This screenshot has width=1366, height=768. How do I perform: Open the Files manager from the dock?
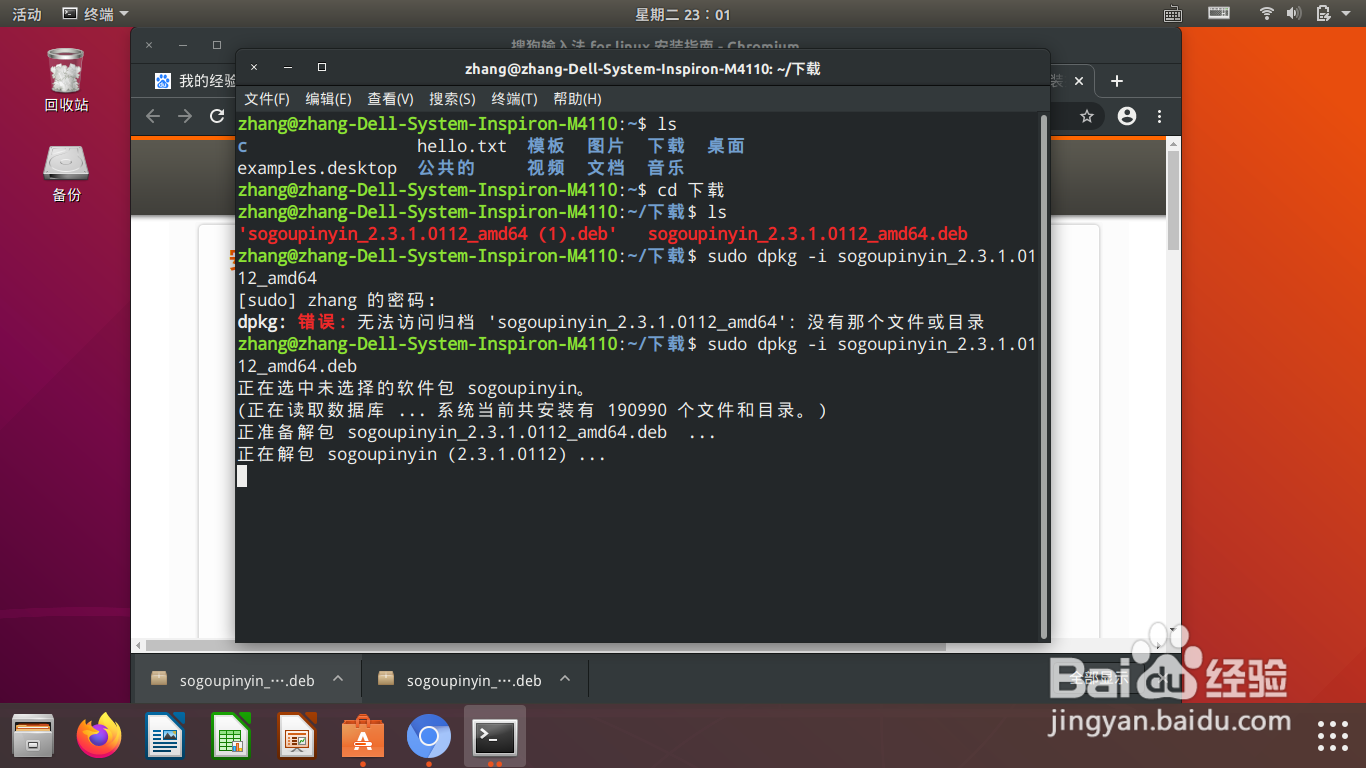coord(33,737)
